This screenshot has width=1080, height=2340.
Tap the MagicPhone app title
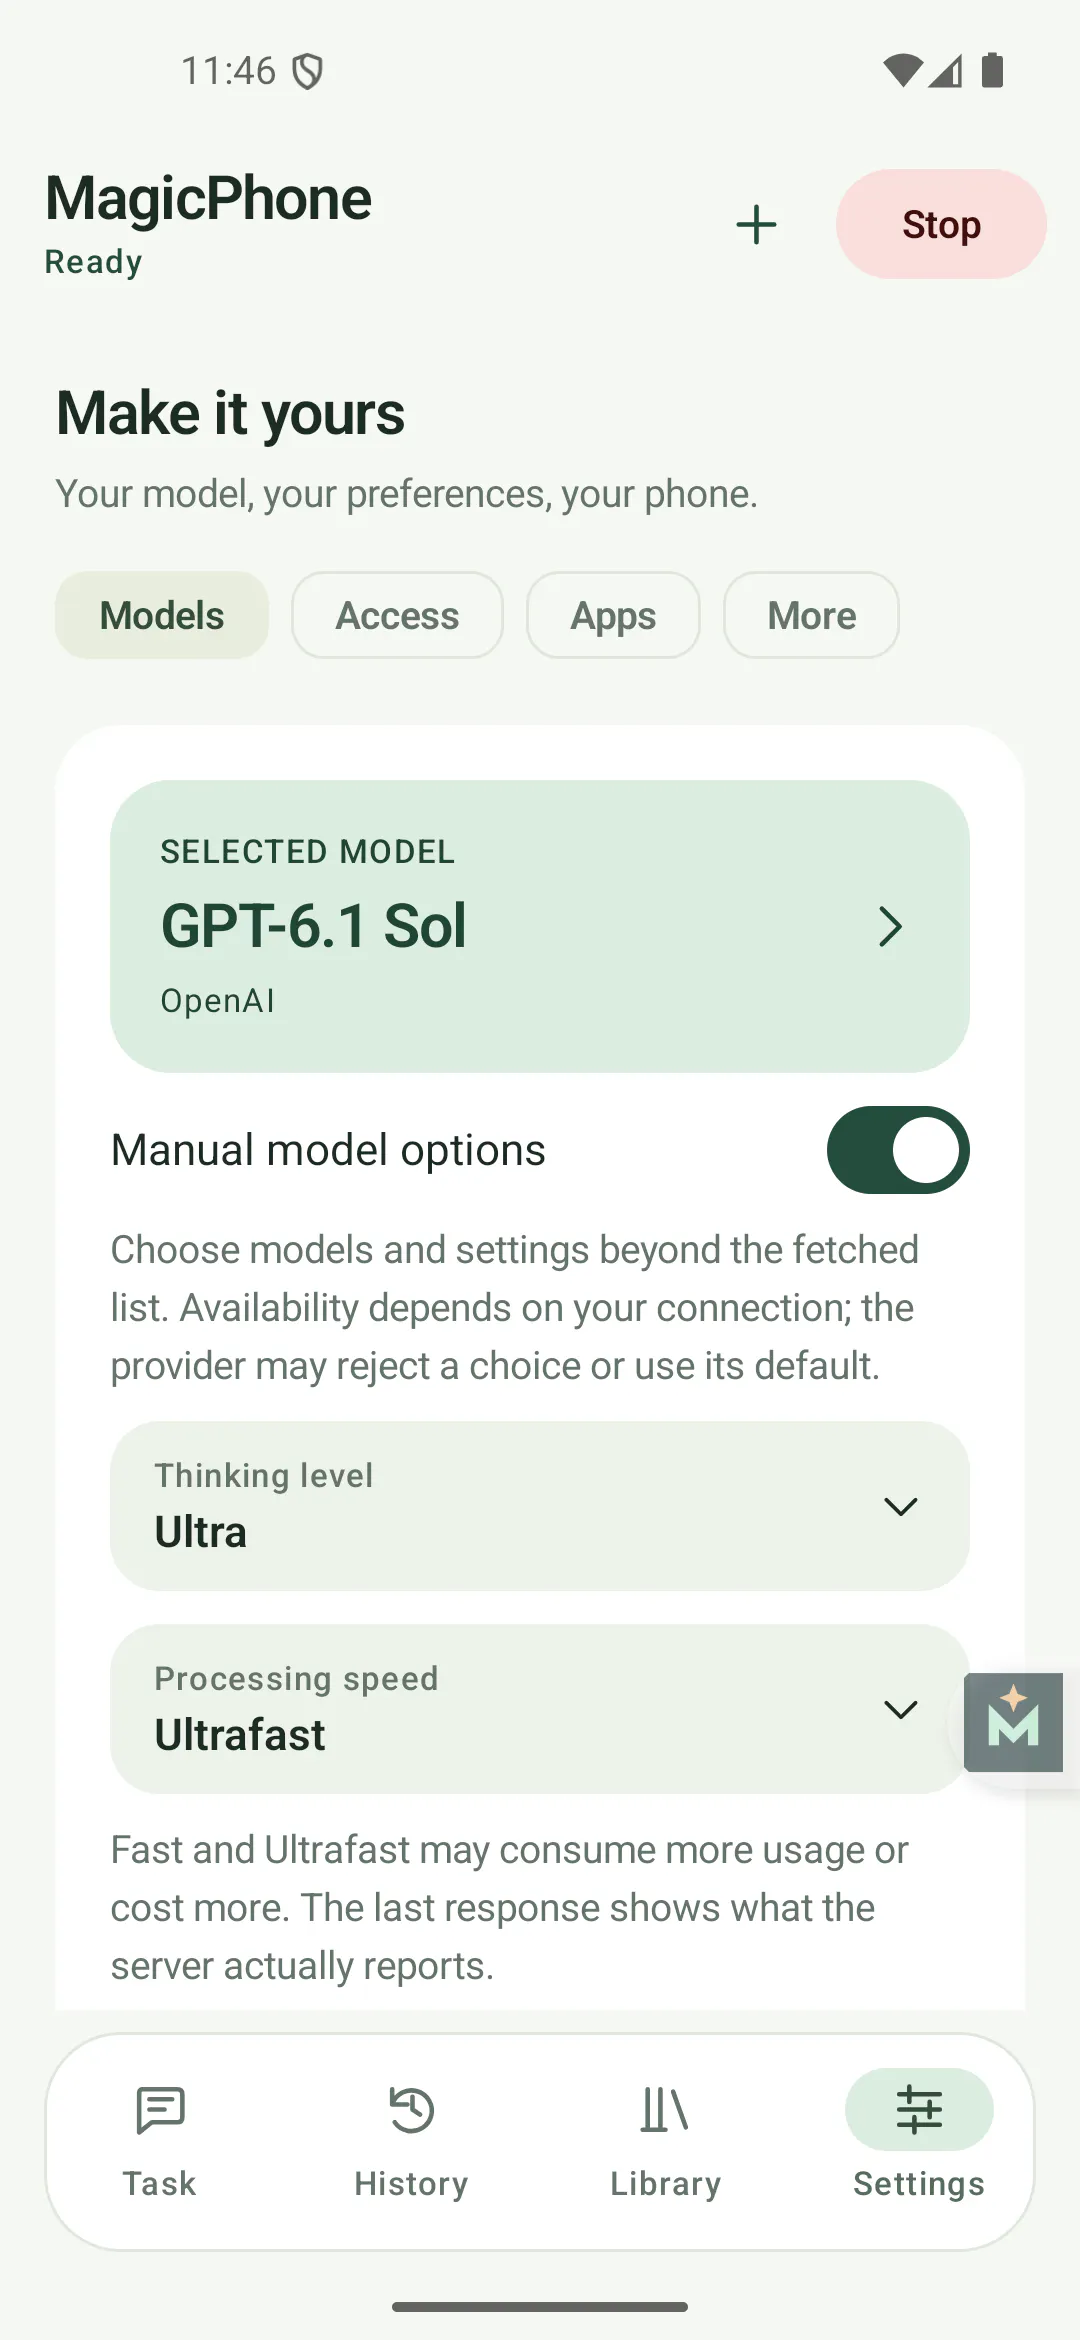[x=208, y=198]
